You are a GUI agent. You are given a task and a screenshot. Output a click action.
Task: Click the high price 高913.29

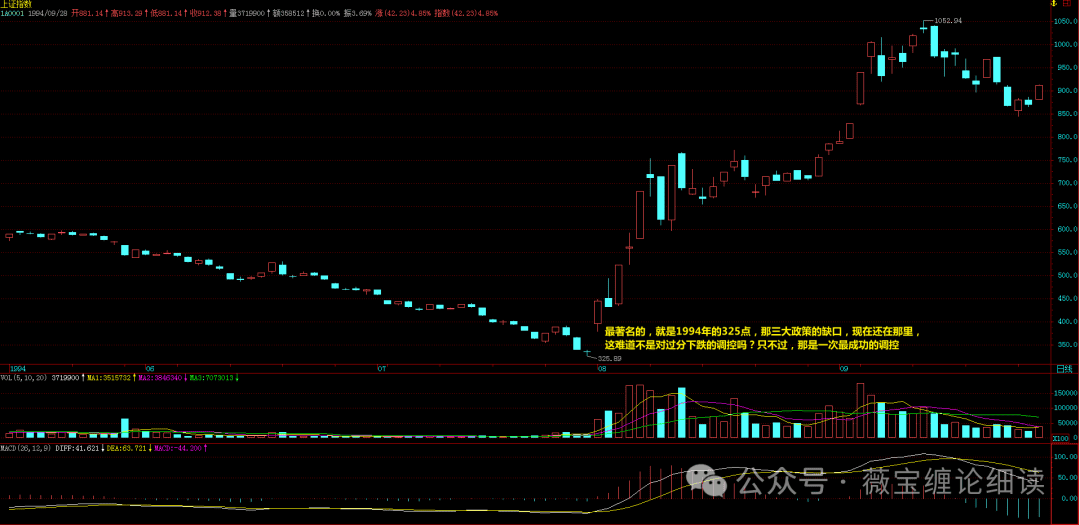127,13
